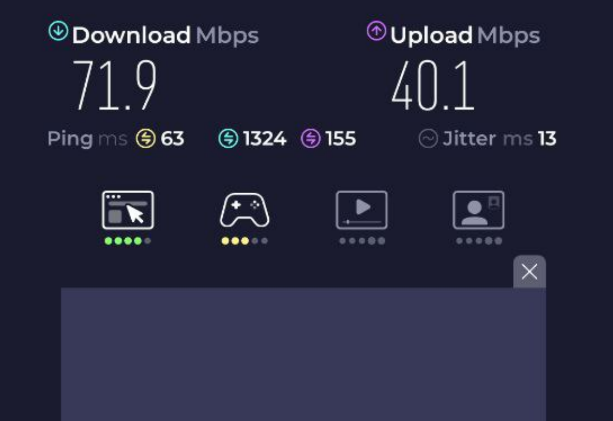Screen dimensions: 613x421
Task: Select the web browsing experience icon
Action: [128, 210]
